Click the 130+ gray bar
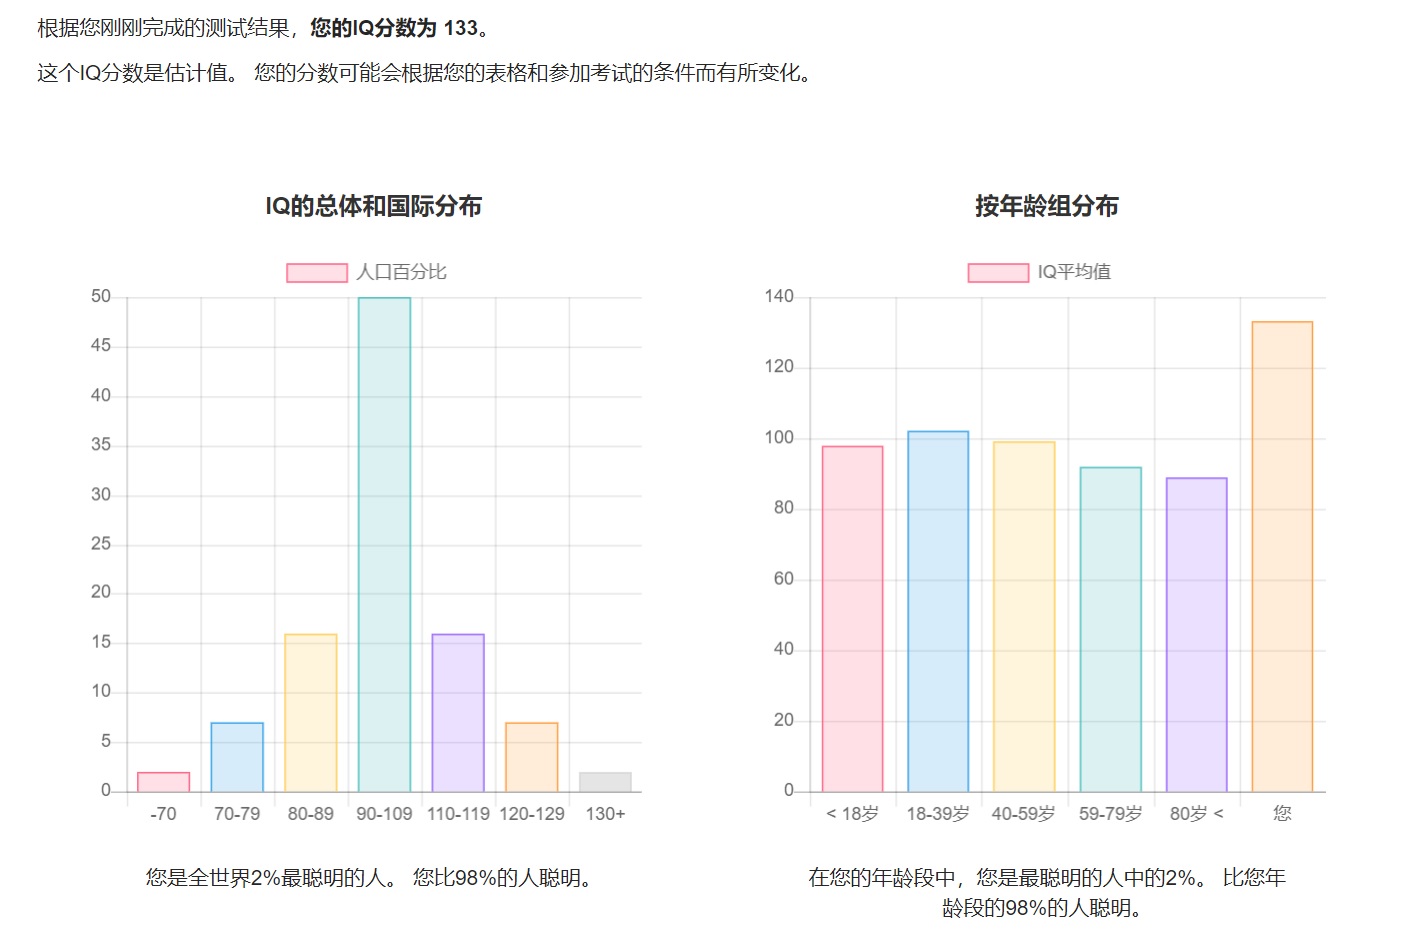Image resolution: width=1406 pixels, height=941 pixels. point(605,782)
